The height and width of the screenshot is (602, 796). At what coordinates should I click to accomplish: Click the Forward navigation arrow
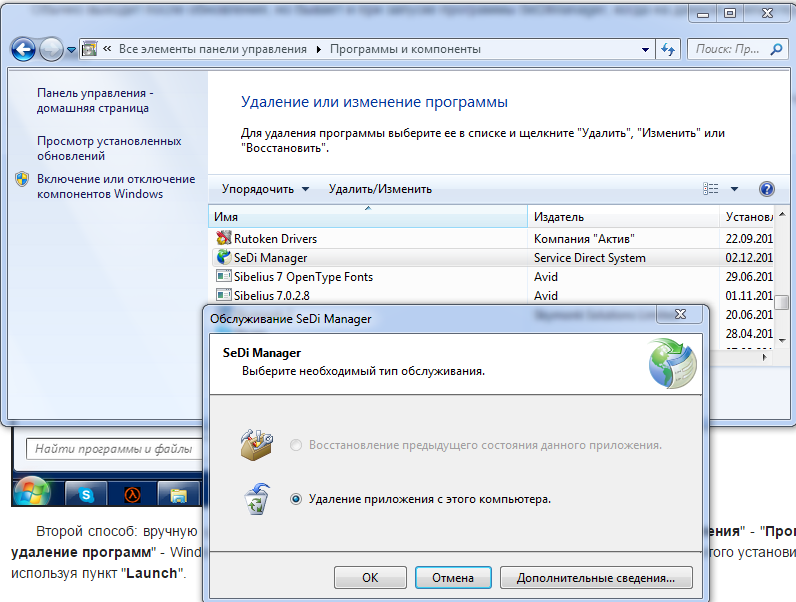tap(51, 49)
